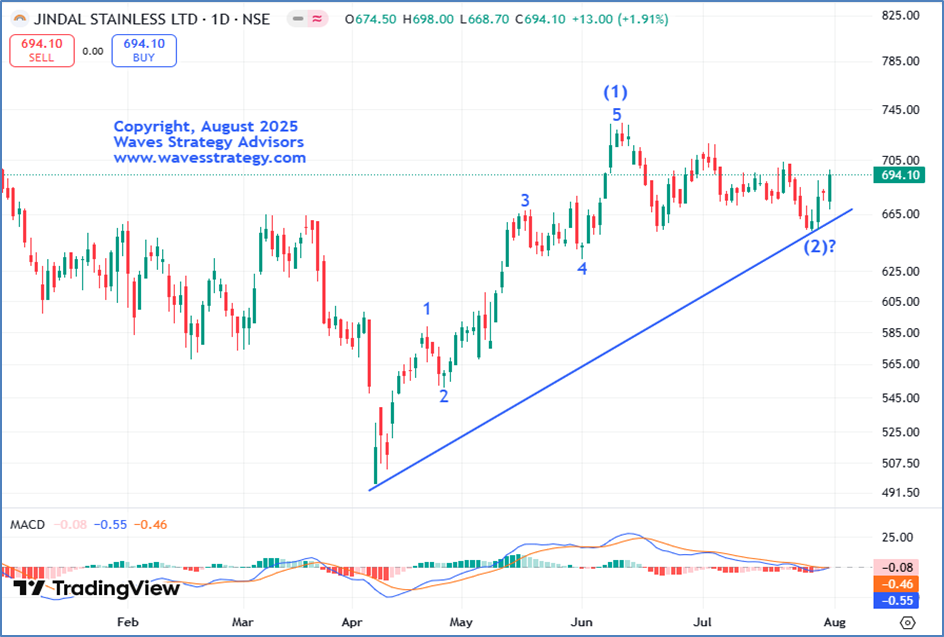The image size is (944, 637).
Task: Click the Apr label on time axis
Action: (x=352, y=622)
